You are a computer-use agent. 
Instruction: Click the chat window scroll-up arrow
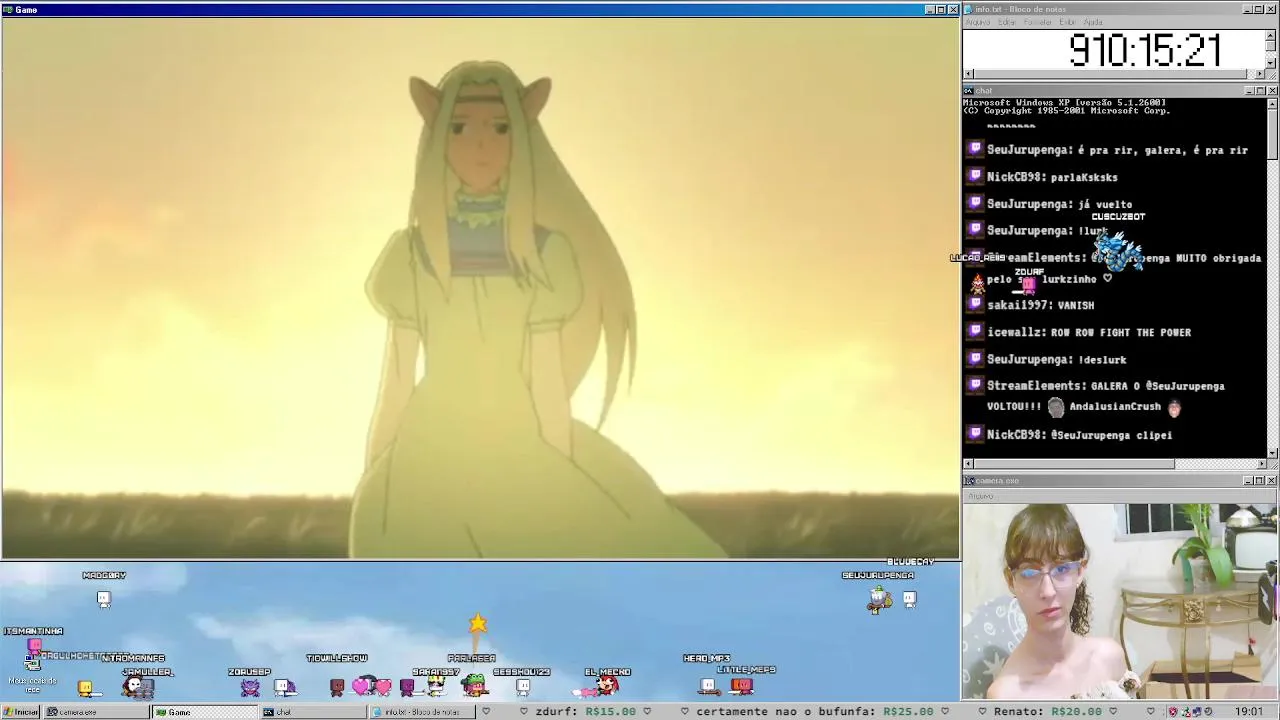[1272, 103]
